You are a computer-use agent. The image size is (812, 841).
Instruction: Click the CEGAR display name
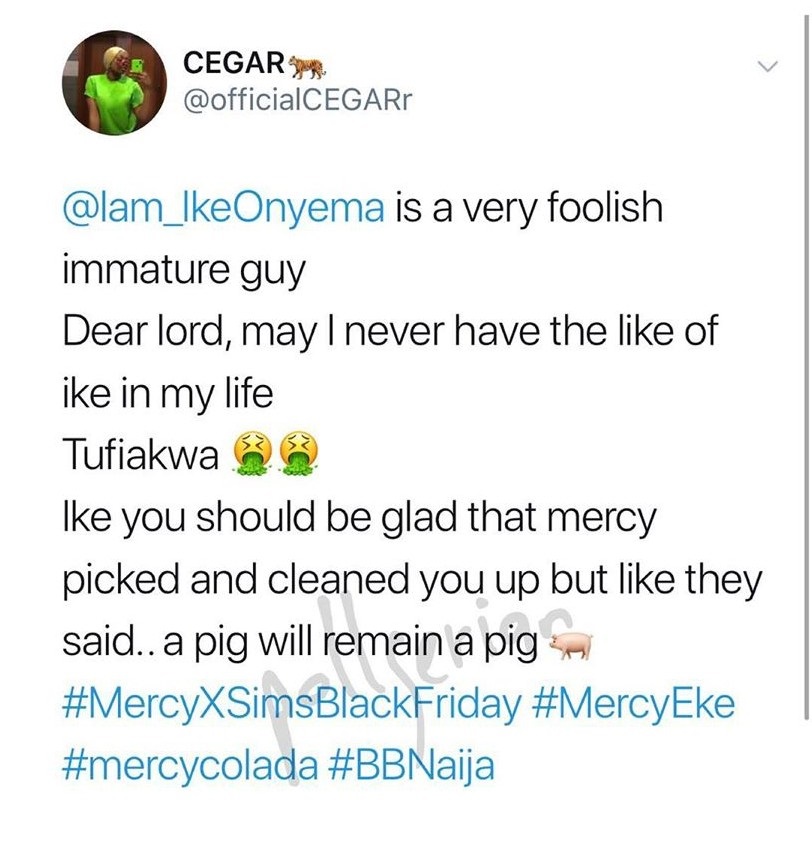pyautogui.click(x=234, y=63)
